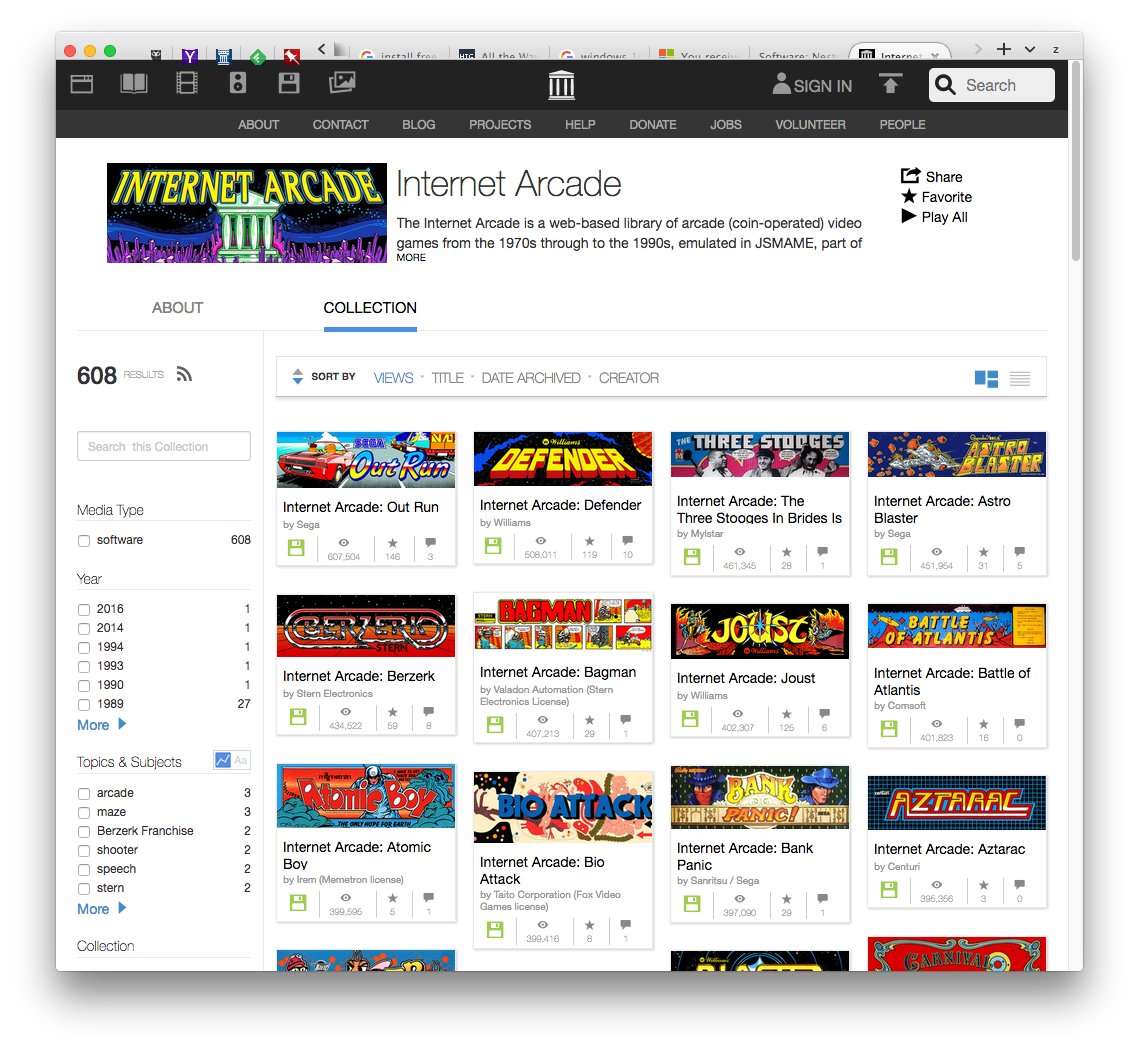Switch to the ABOUT tab
The image size is (1139, 1051).
click(177, 308)
